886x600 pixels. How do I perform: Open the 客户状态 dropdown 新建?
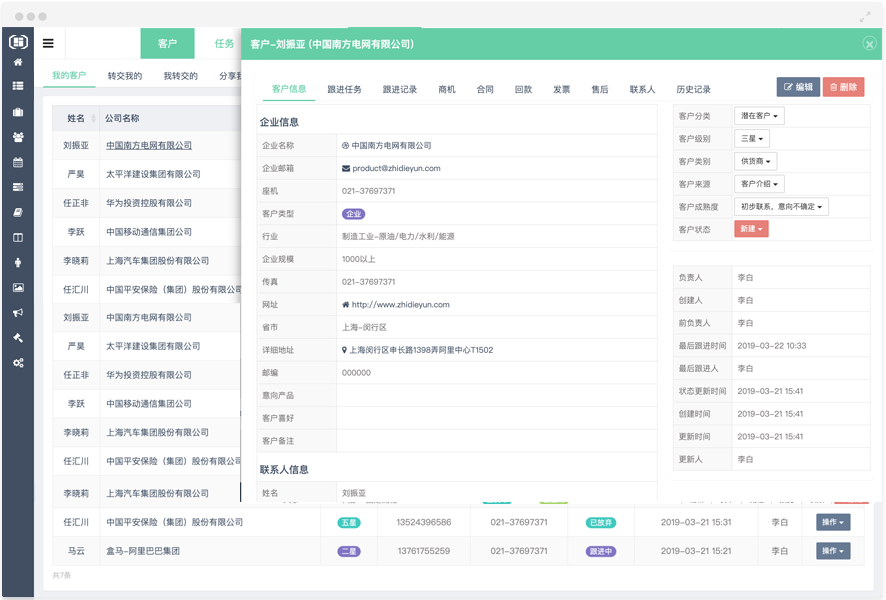(751, 229)
